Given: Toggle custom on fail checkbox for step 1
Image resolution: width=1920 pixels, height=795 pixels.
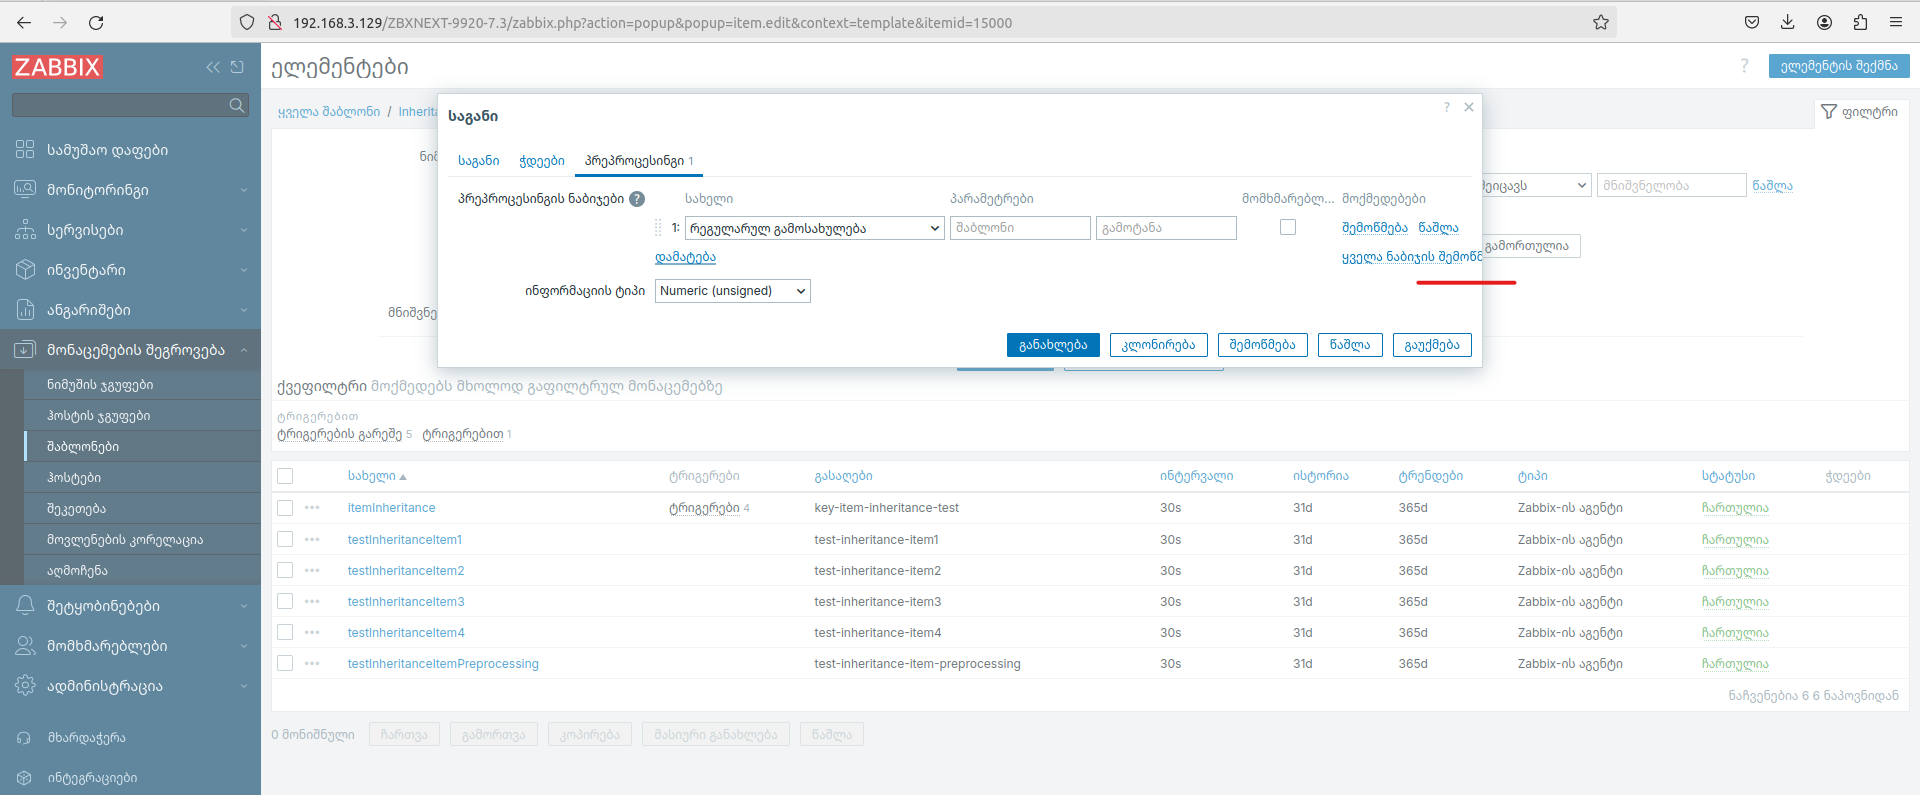Looking at the screenshot, I should 1288,227.
